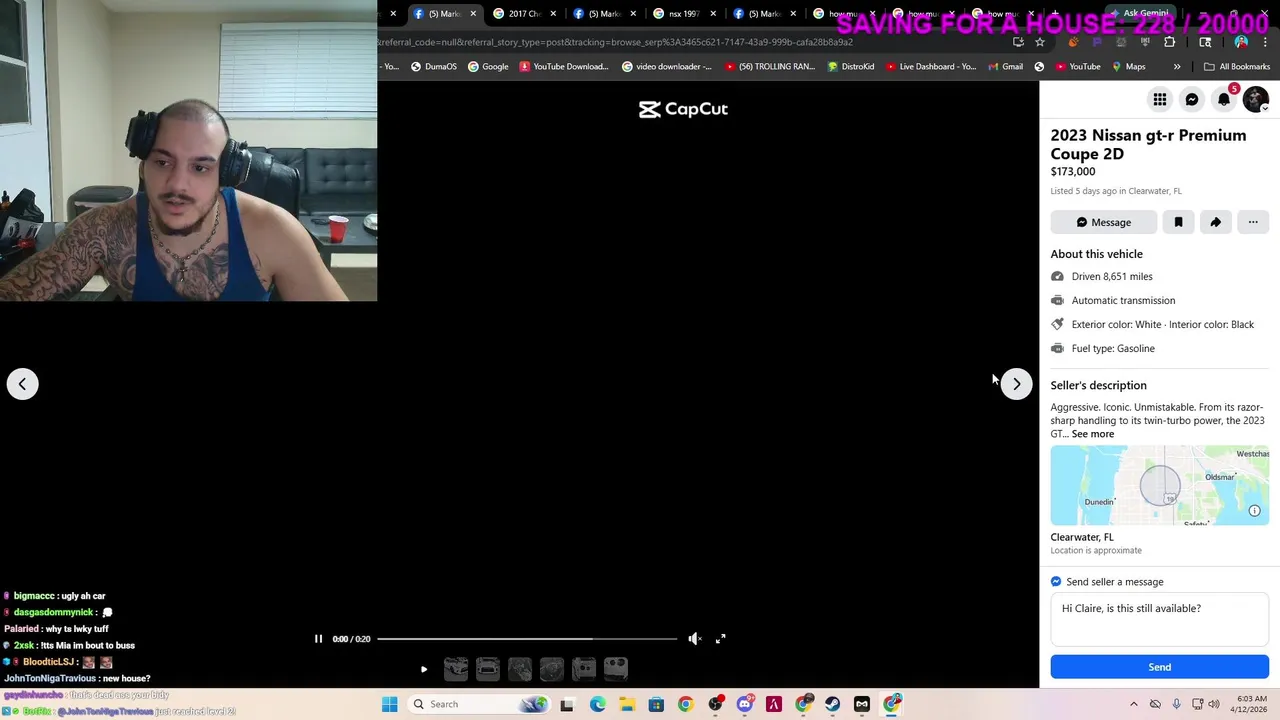This screenshot has width=1280, height=720.
Task: Open the Google bookmark
Action: (488, 67)
